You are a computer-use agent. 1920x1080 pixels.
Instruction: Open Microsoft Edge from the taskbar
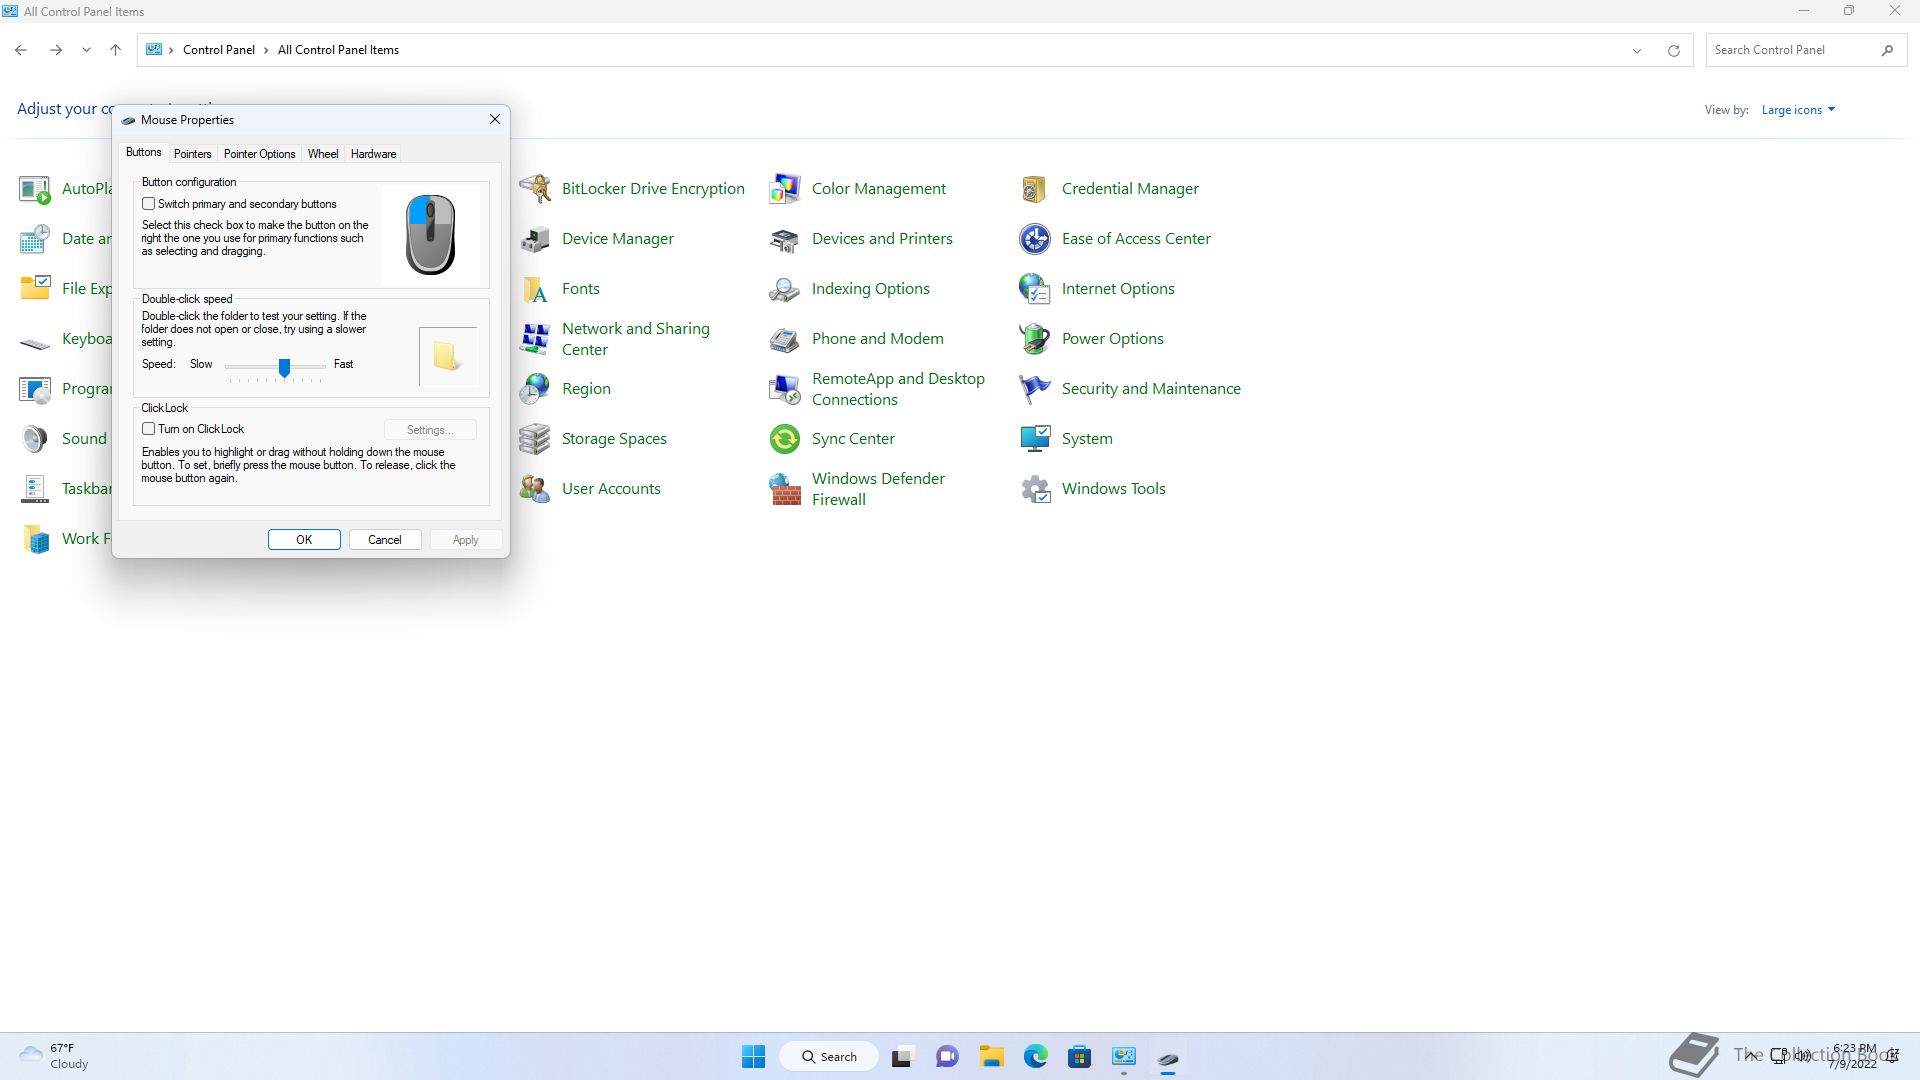coord(1035,1057)
